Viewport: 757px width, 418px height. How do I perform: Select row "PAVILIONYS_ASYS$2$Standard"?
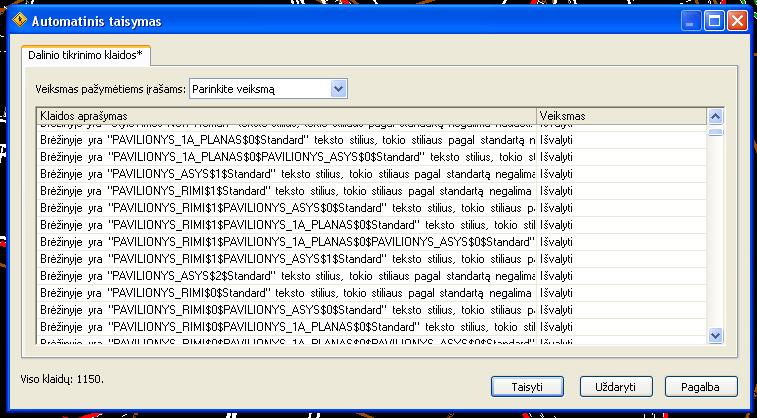click(371, 276)
